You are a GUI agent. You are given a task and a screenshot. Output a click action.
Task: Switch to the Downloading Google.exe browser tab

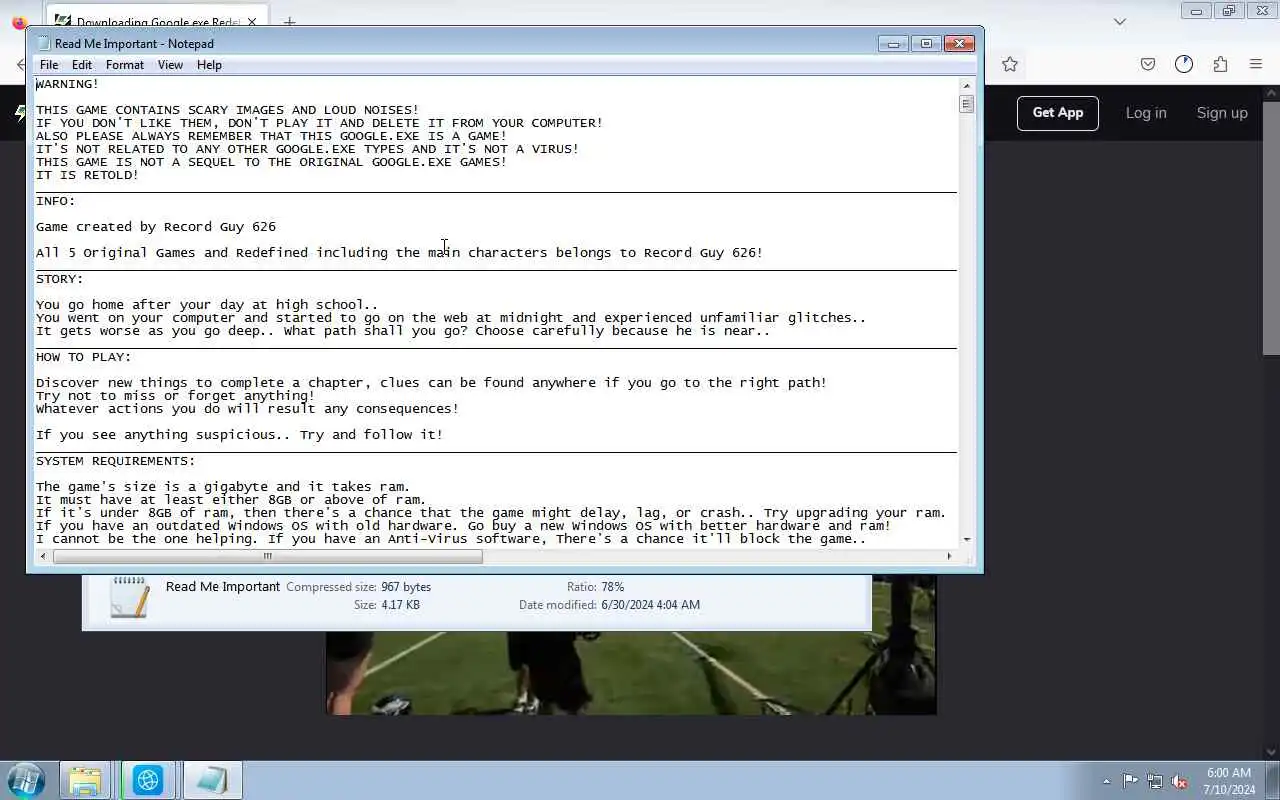pos(155,21)
